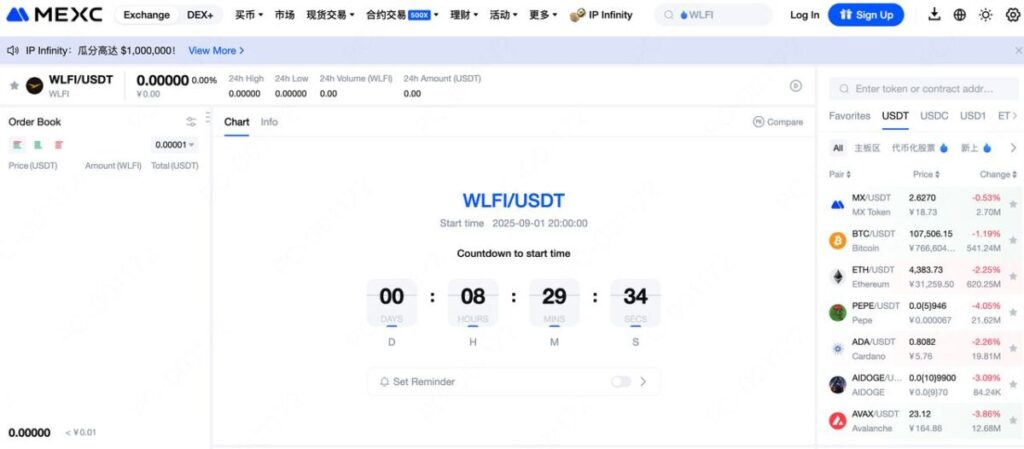
Task: Click the MEXC logo
Action: (x=54, y=14)
